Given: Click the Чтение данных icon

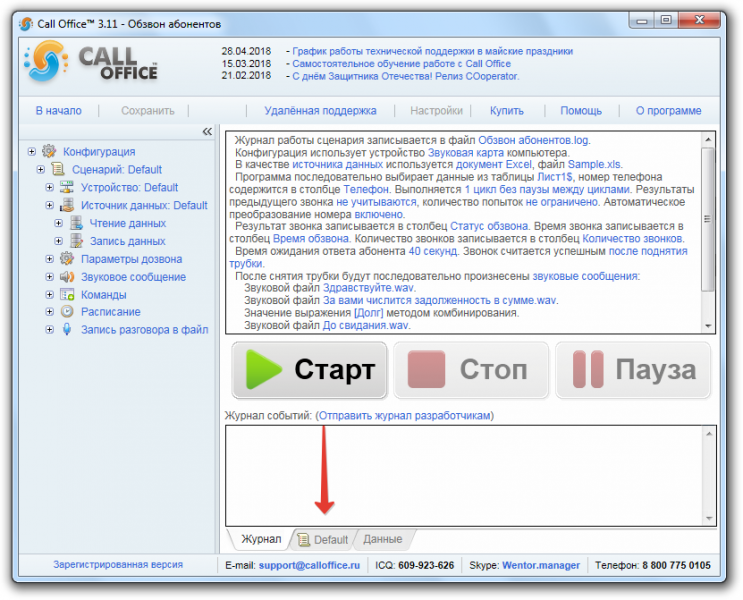Looking at the screenshot, I should [76, 223].
